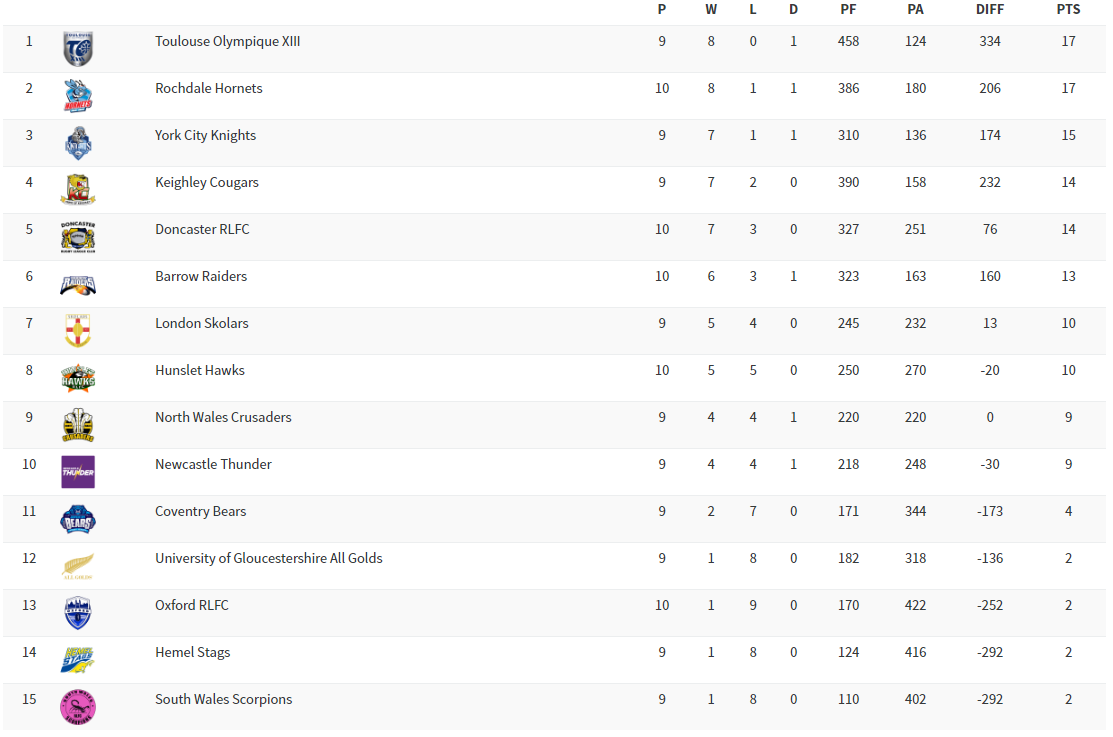The image size is (1113, 737).
Task: Click the Toulouse Olympique XIII club crest
Action: [77, 48]
